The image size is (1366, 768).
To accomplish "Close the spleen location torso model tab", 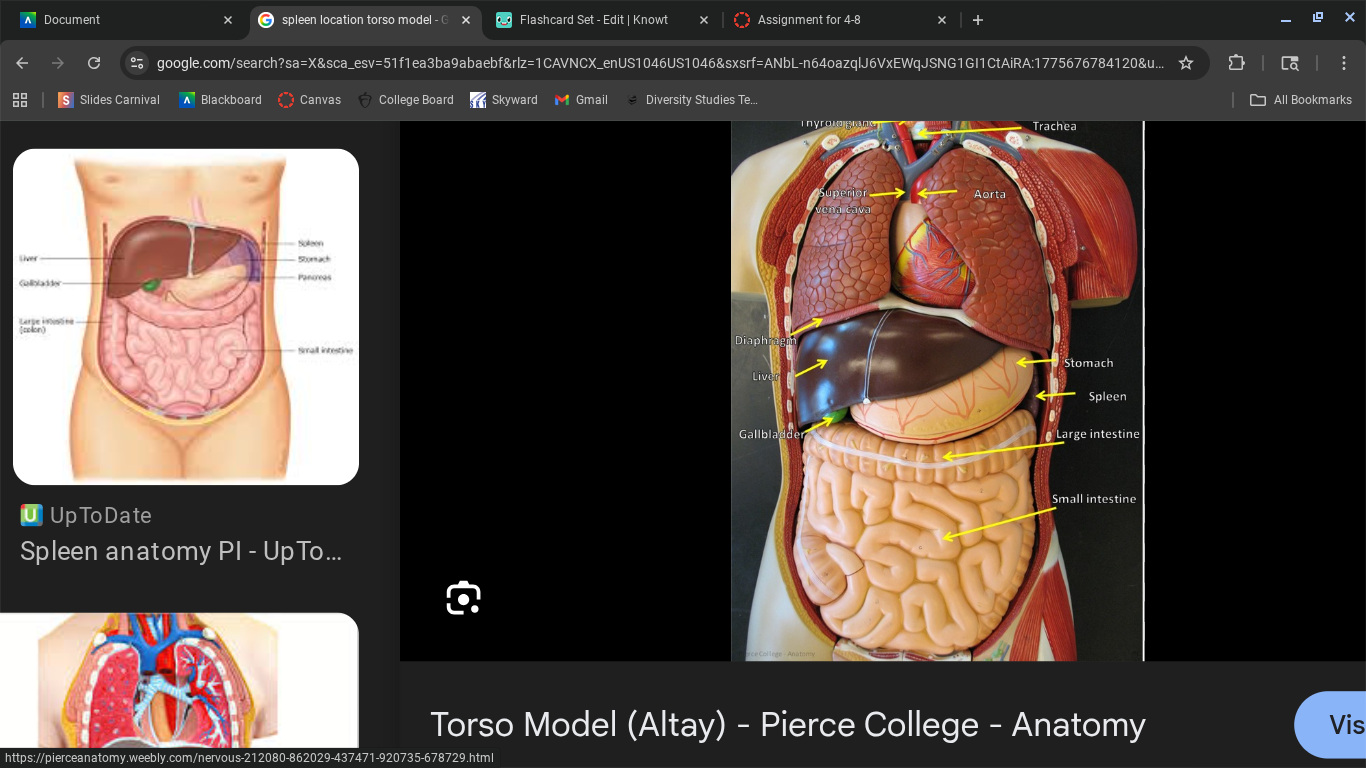I will (466, 20).
